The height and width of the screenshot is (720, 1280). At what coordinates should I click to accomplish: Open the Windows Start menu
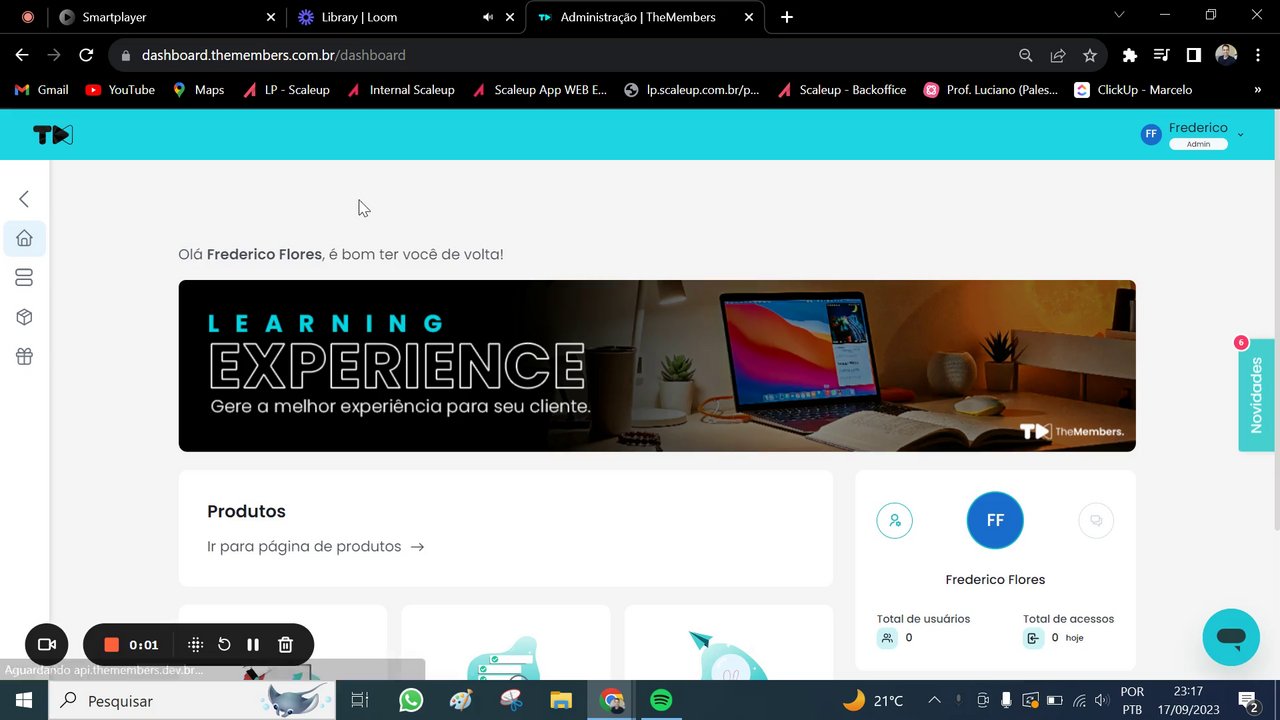24,701
